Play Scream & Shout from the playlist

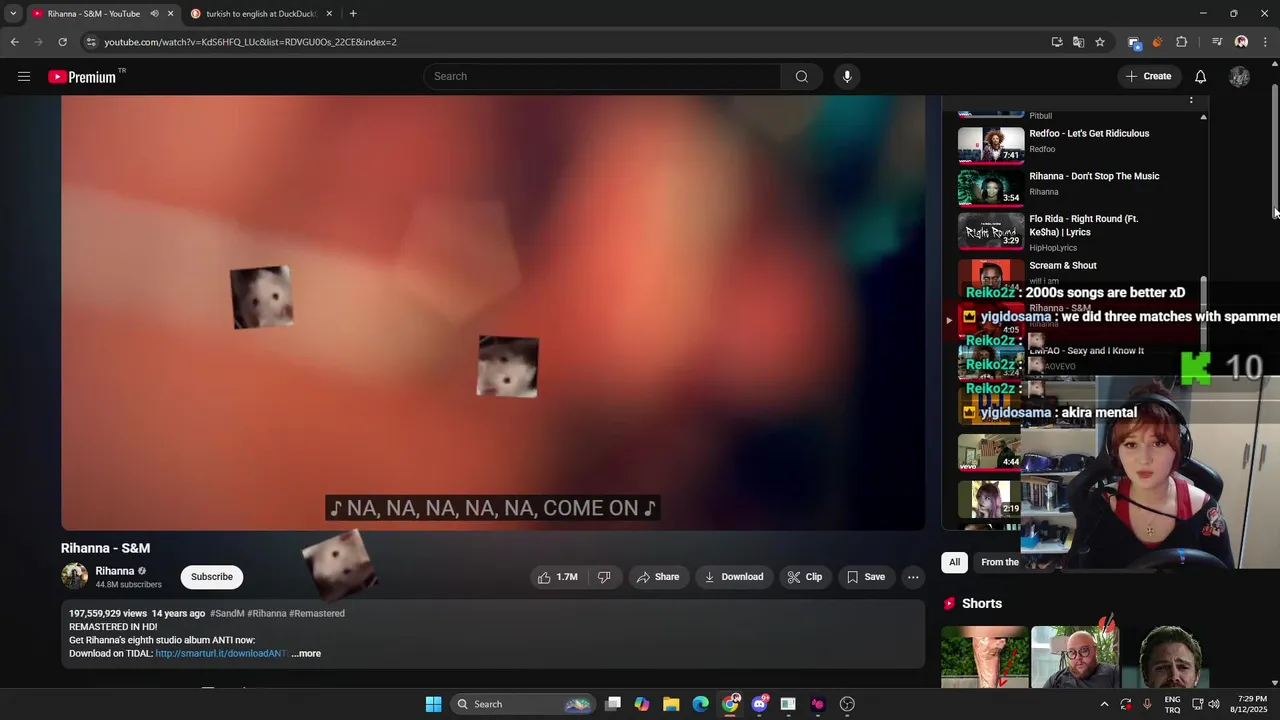1063,266
